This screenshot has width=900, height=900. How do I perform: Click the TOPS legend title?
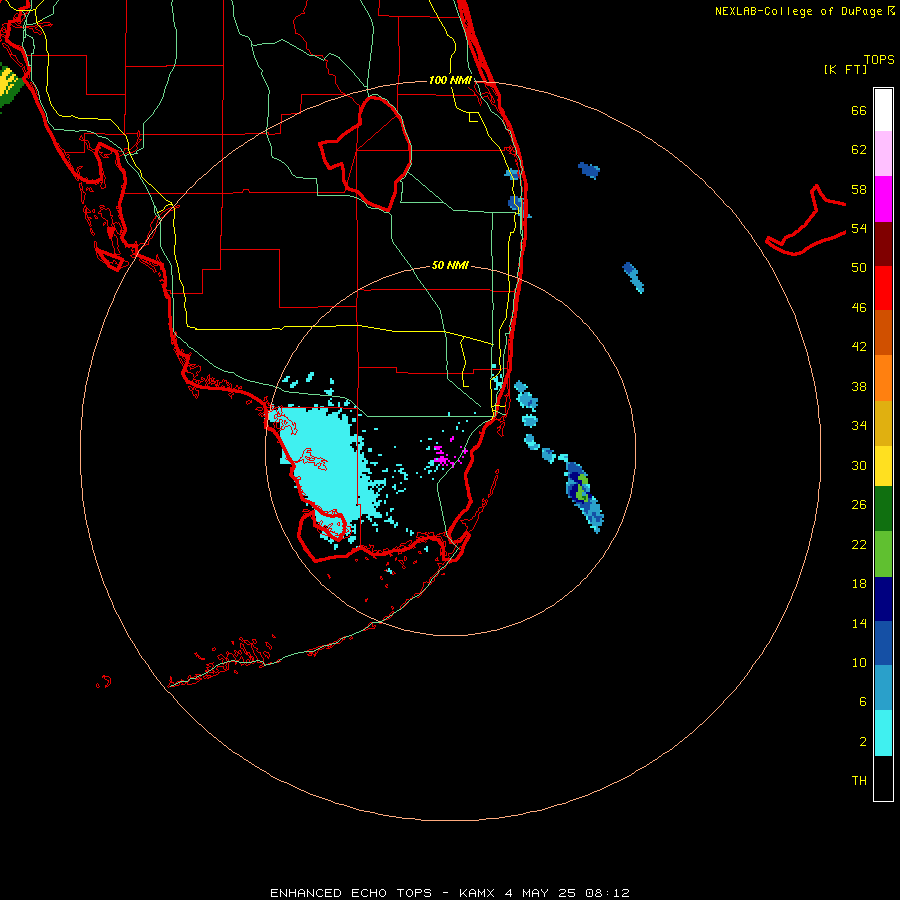[x=879, y=59]
